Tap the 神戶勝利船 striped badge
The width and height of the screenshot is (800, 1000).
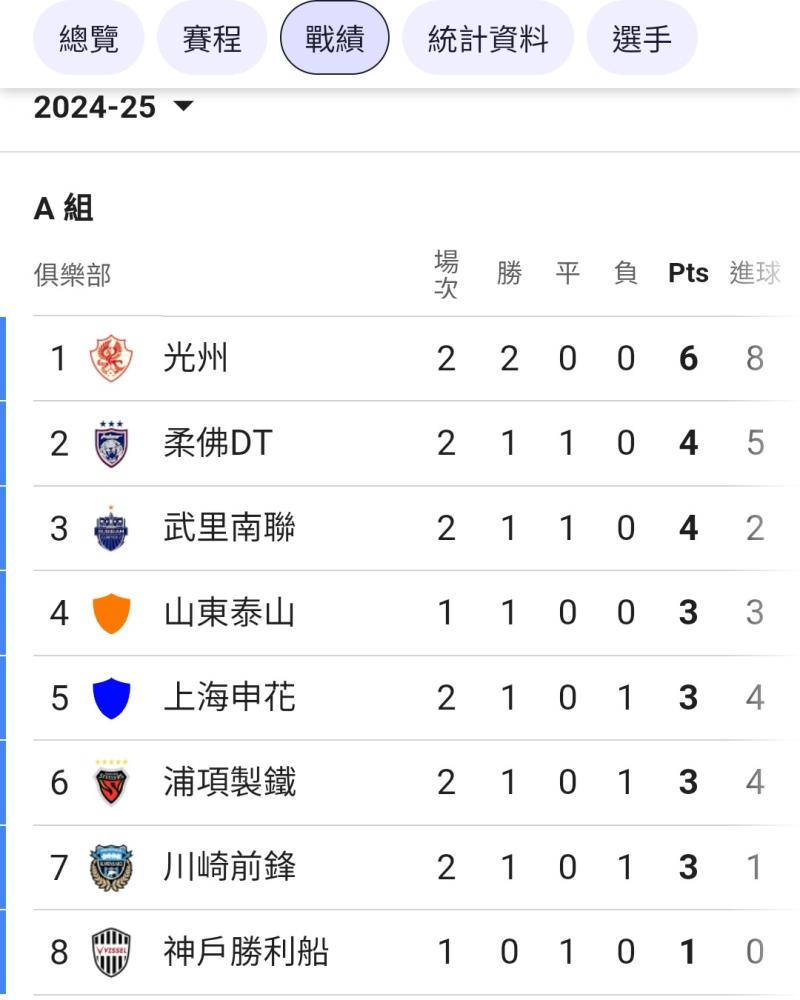111,952
